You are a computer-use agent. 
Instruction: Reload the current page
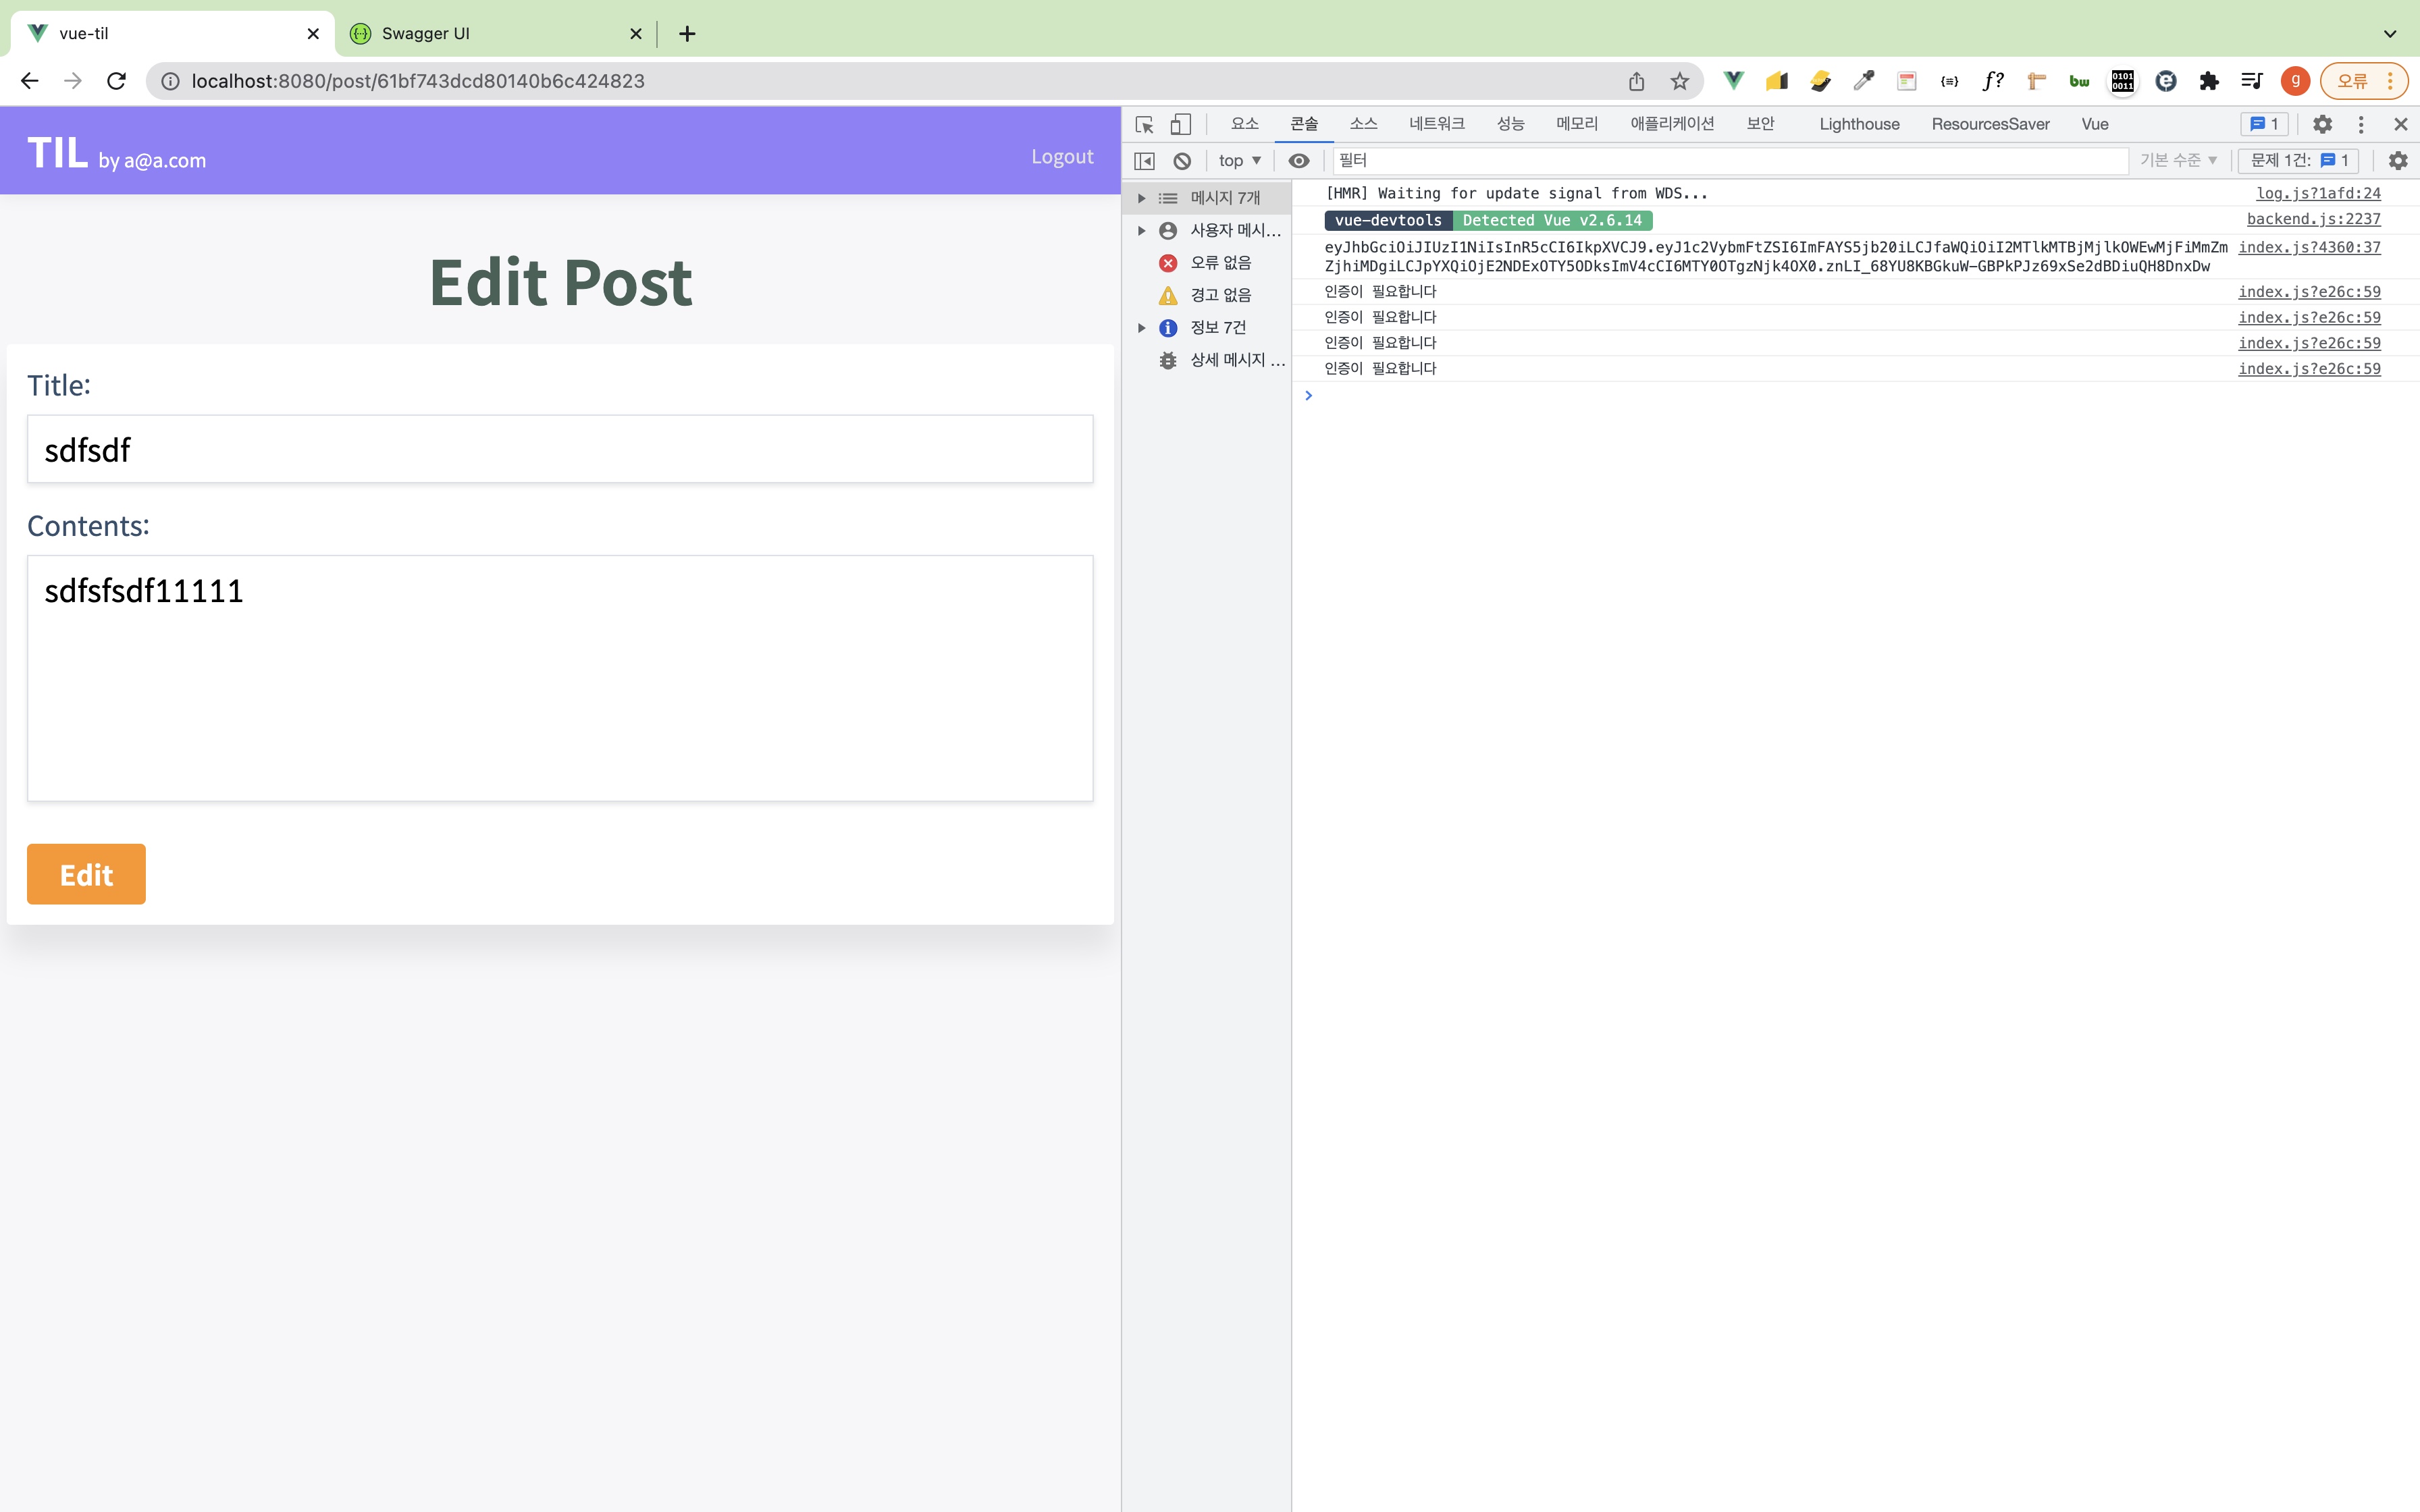[x=116, y=81]
